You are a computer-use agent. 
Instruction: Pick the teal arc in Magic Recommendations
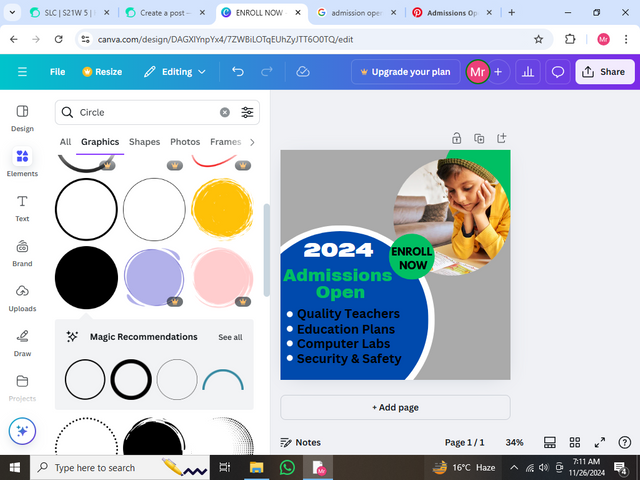223,380
